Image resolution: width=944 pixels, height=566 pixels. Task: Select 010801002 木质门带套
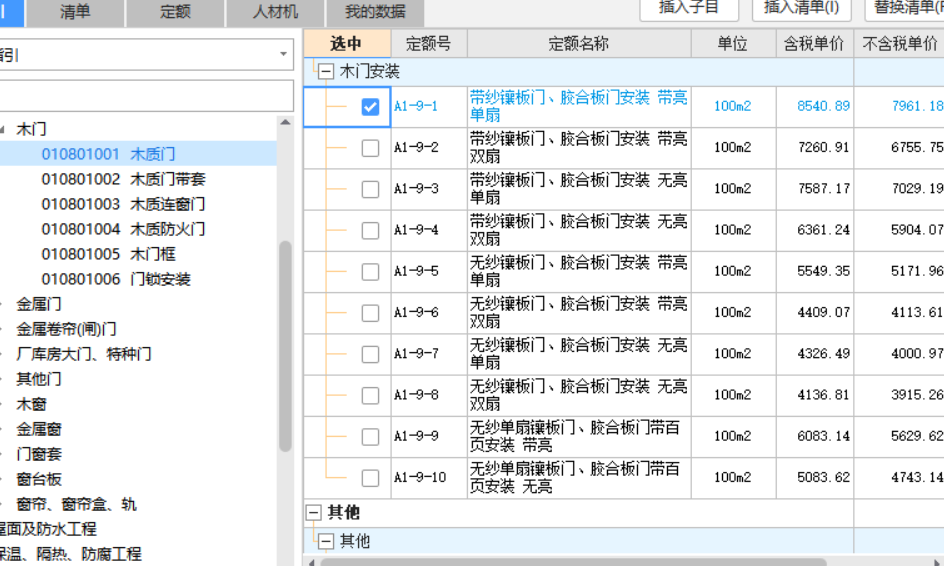coord(123,179)
